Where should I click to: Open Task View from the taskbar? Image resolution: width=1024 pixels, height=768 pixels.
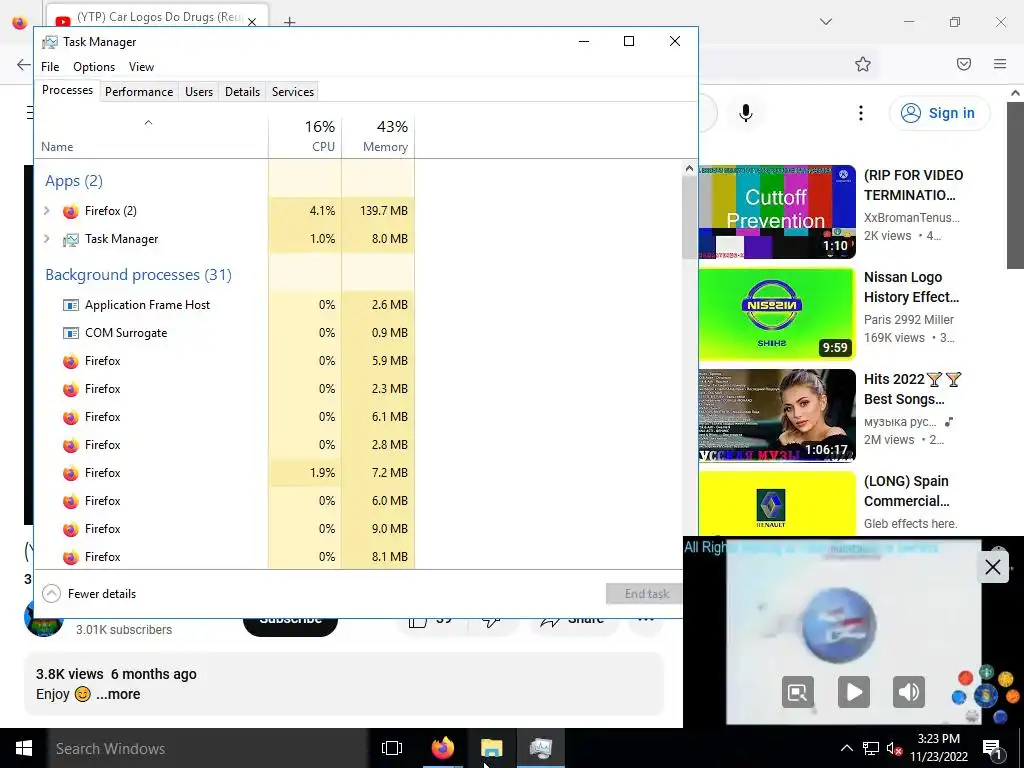(x=392, y=748)
